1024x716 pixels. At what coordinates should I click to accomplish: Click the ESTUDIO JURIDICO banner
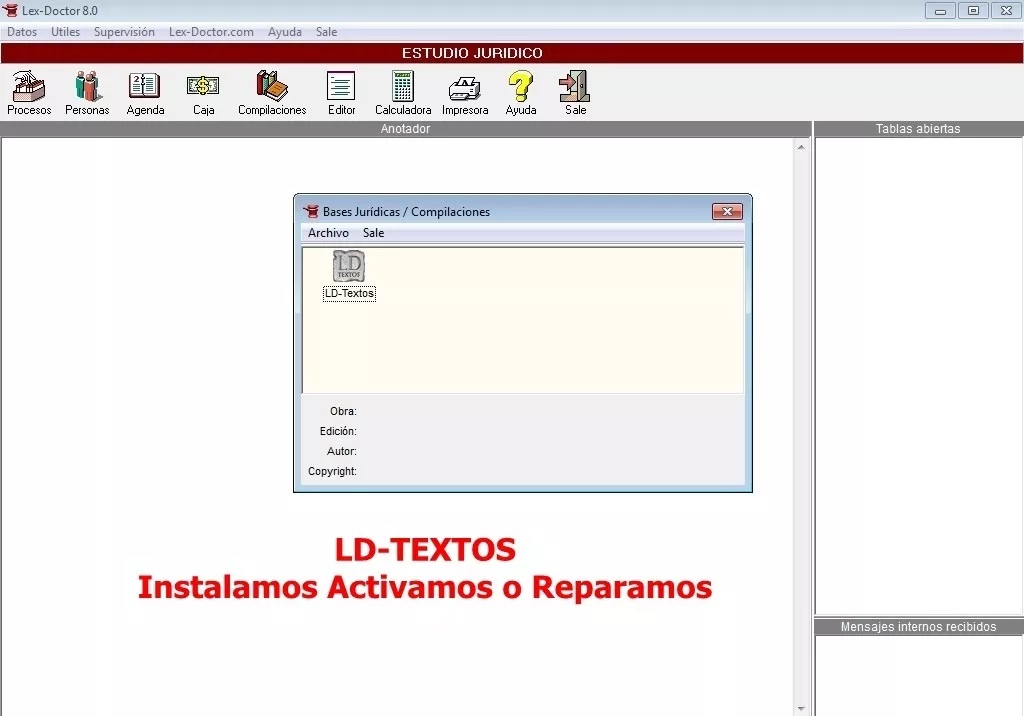pos(512,53)
